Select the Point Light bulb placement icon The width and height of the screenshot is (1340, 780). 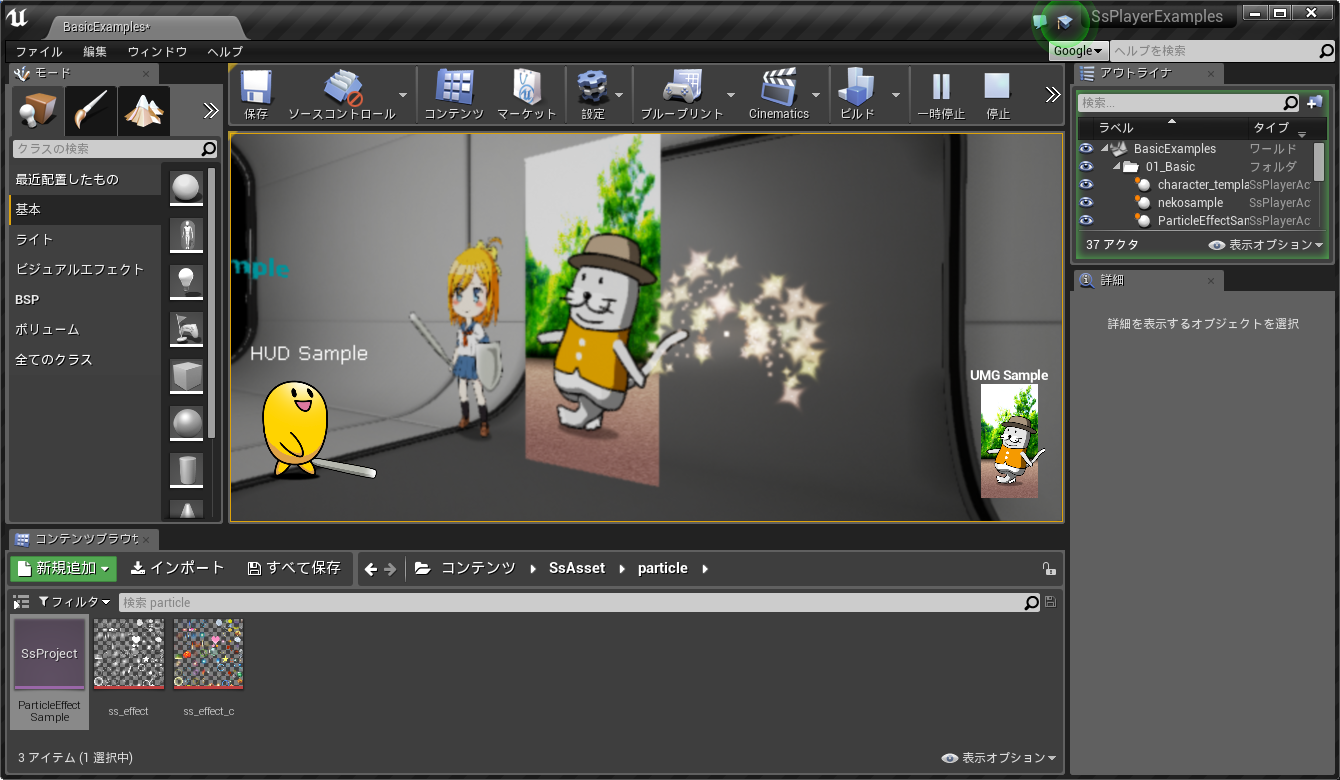(187, 282)
